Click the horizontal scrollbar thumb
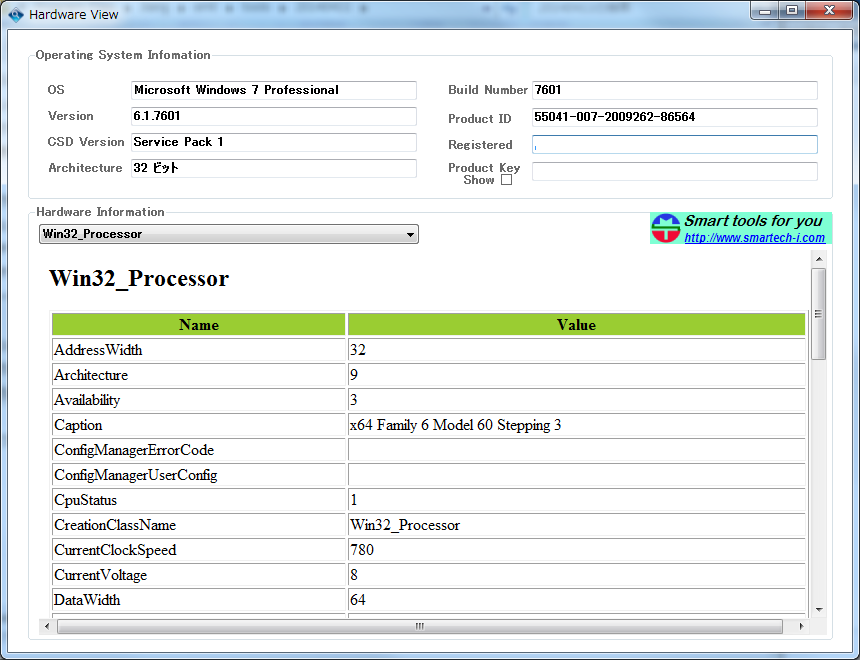The image size is (860, 660). [419, 627]
